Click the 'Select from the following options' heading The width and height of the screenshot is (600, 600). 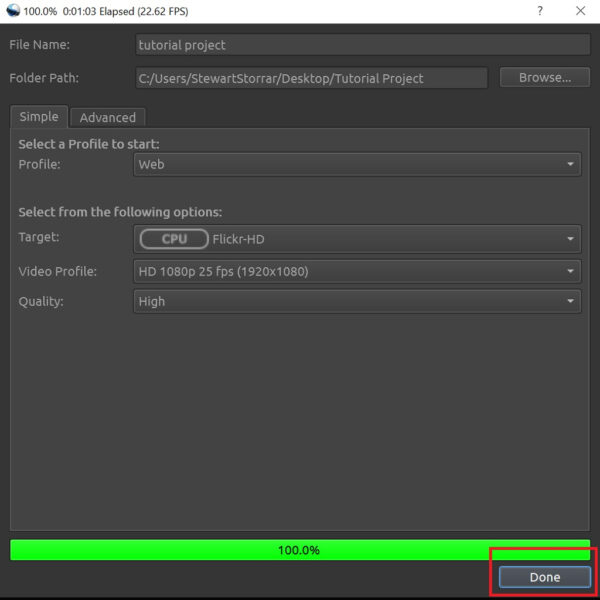coord(120,212)
